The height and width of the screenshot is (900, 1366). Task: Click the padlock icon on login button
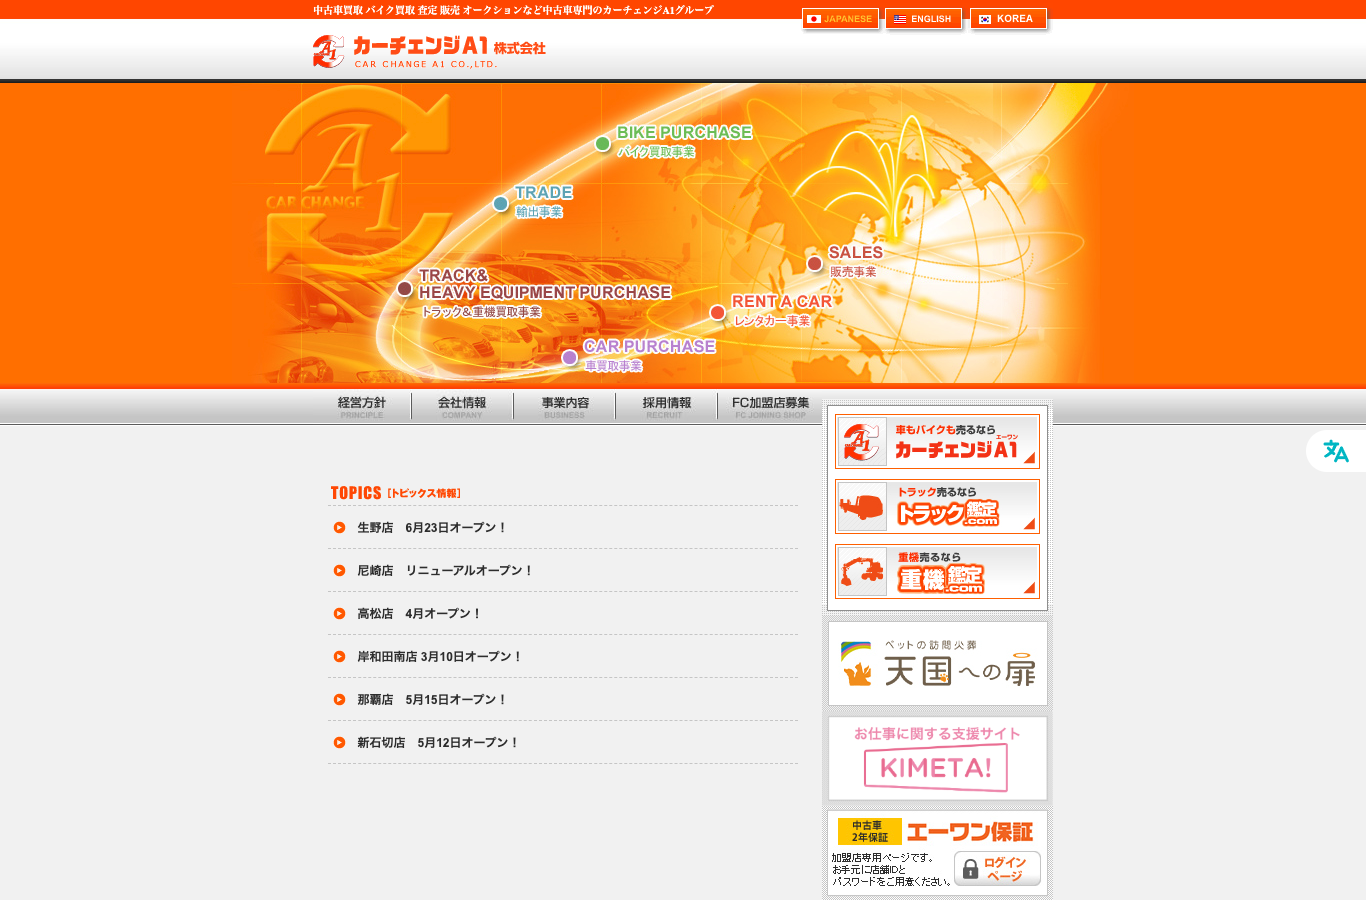point(970,870)
